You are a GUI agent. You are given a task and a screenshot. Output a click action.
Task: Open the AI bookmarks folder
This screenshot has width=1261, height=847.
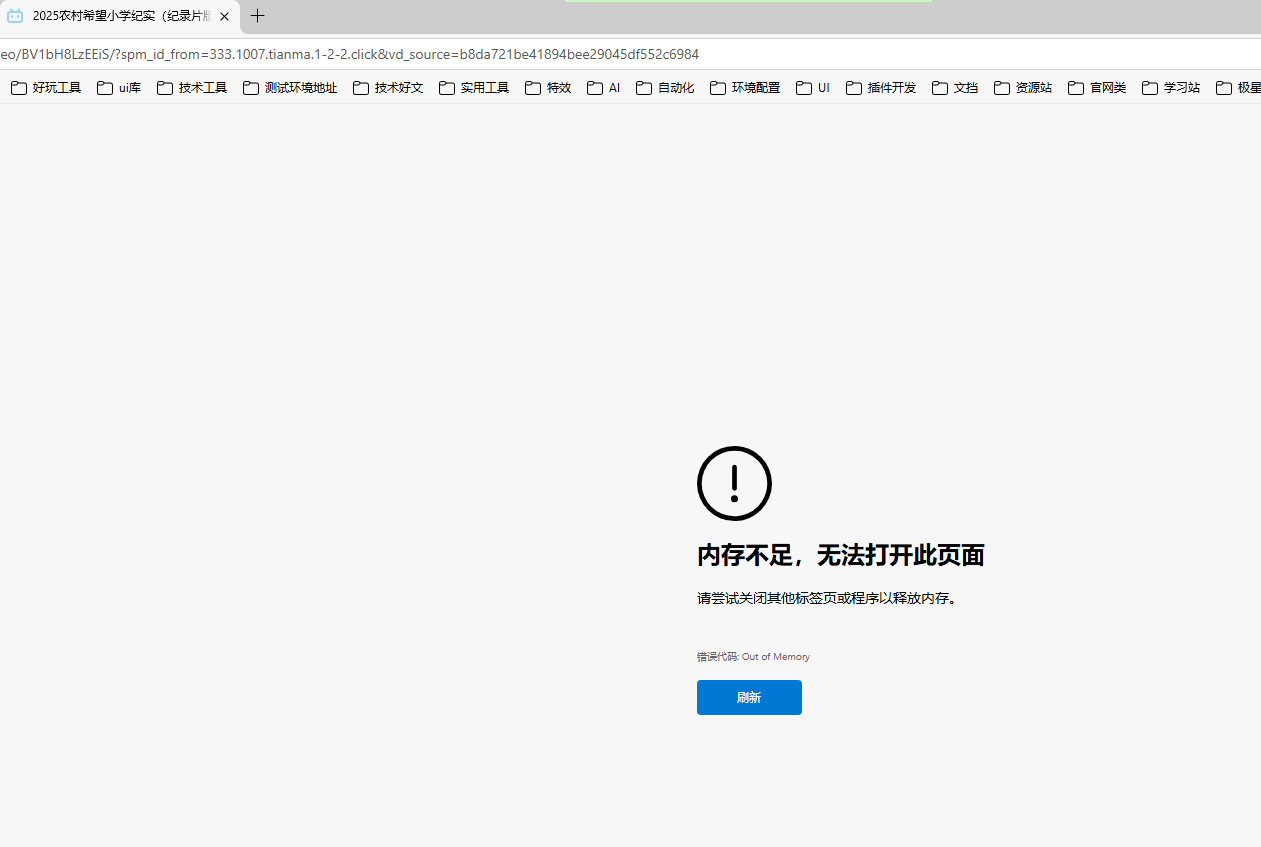click(x=604, y=88)
